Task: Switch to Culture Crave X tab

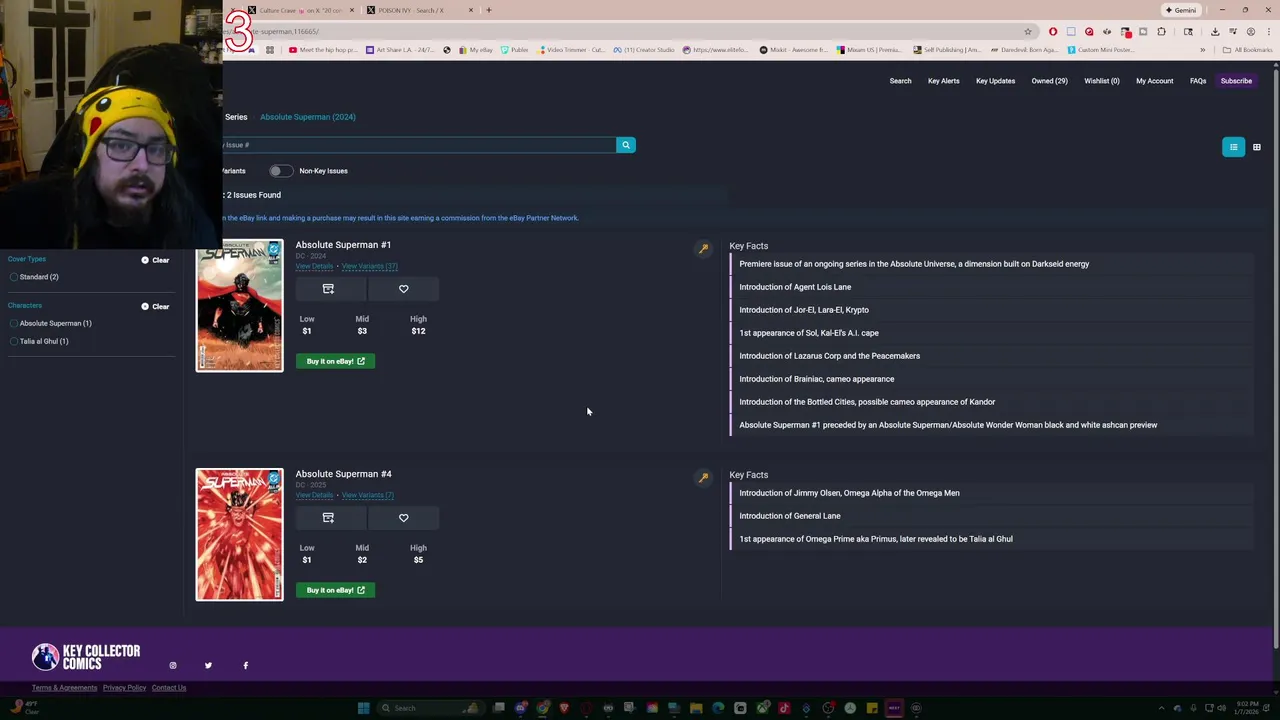Action: pos(300,10)
